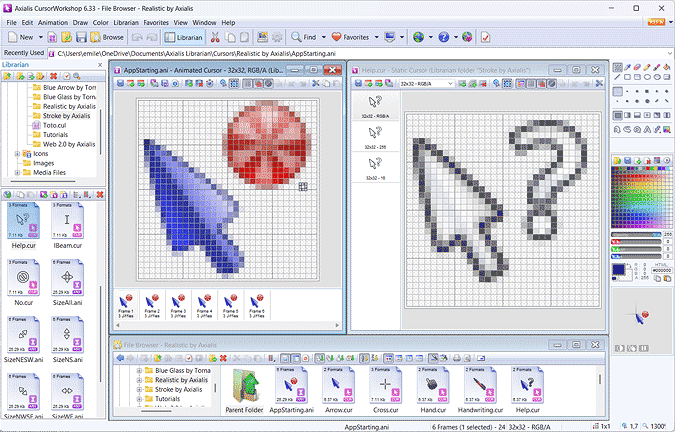The image size is (675, 432).
Task: Open the Librarian menu
Action: tap(126, 23)
